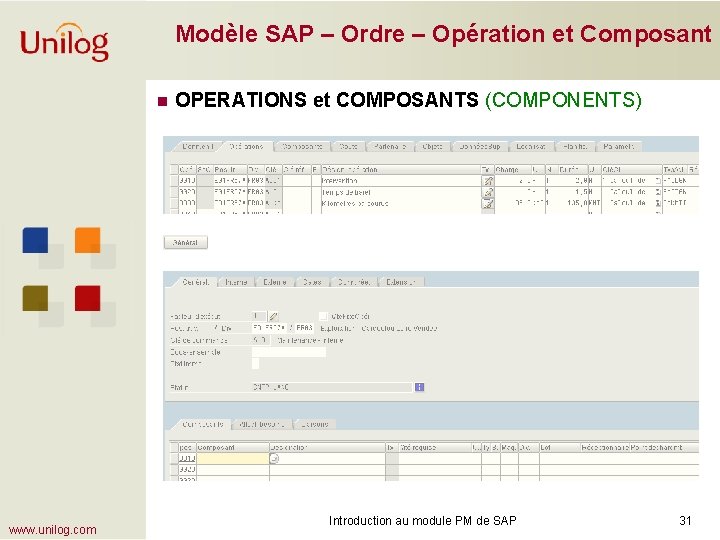
Task: Click the blank field in the row below the control key
Action: tap(289, 352)
